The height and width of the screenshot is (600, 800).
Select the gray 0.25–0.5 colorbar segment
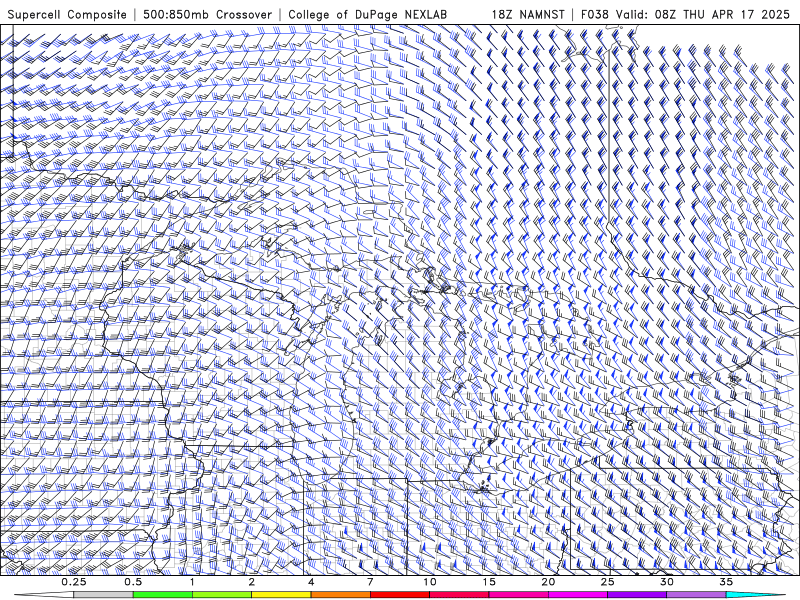[103, 595]
